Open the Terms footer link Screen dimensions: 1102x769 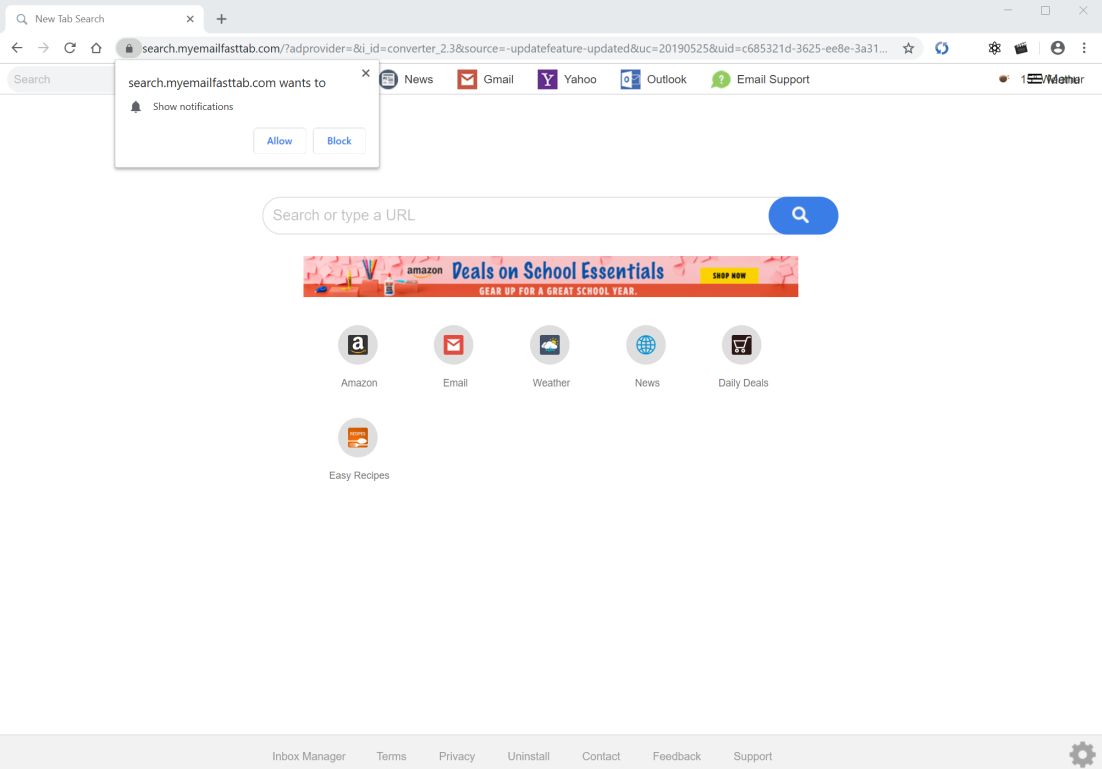tap(391, 756)
